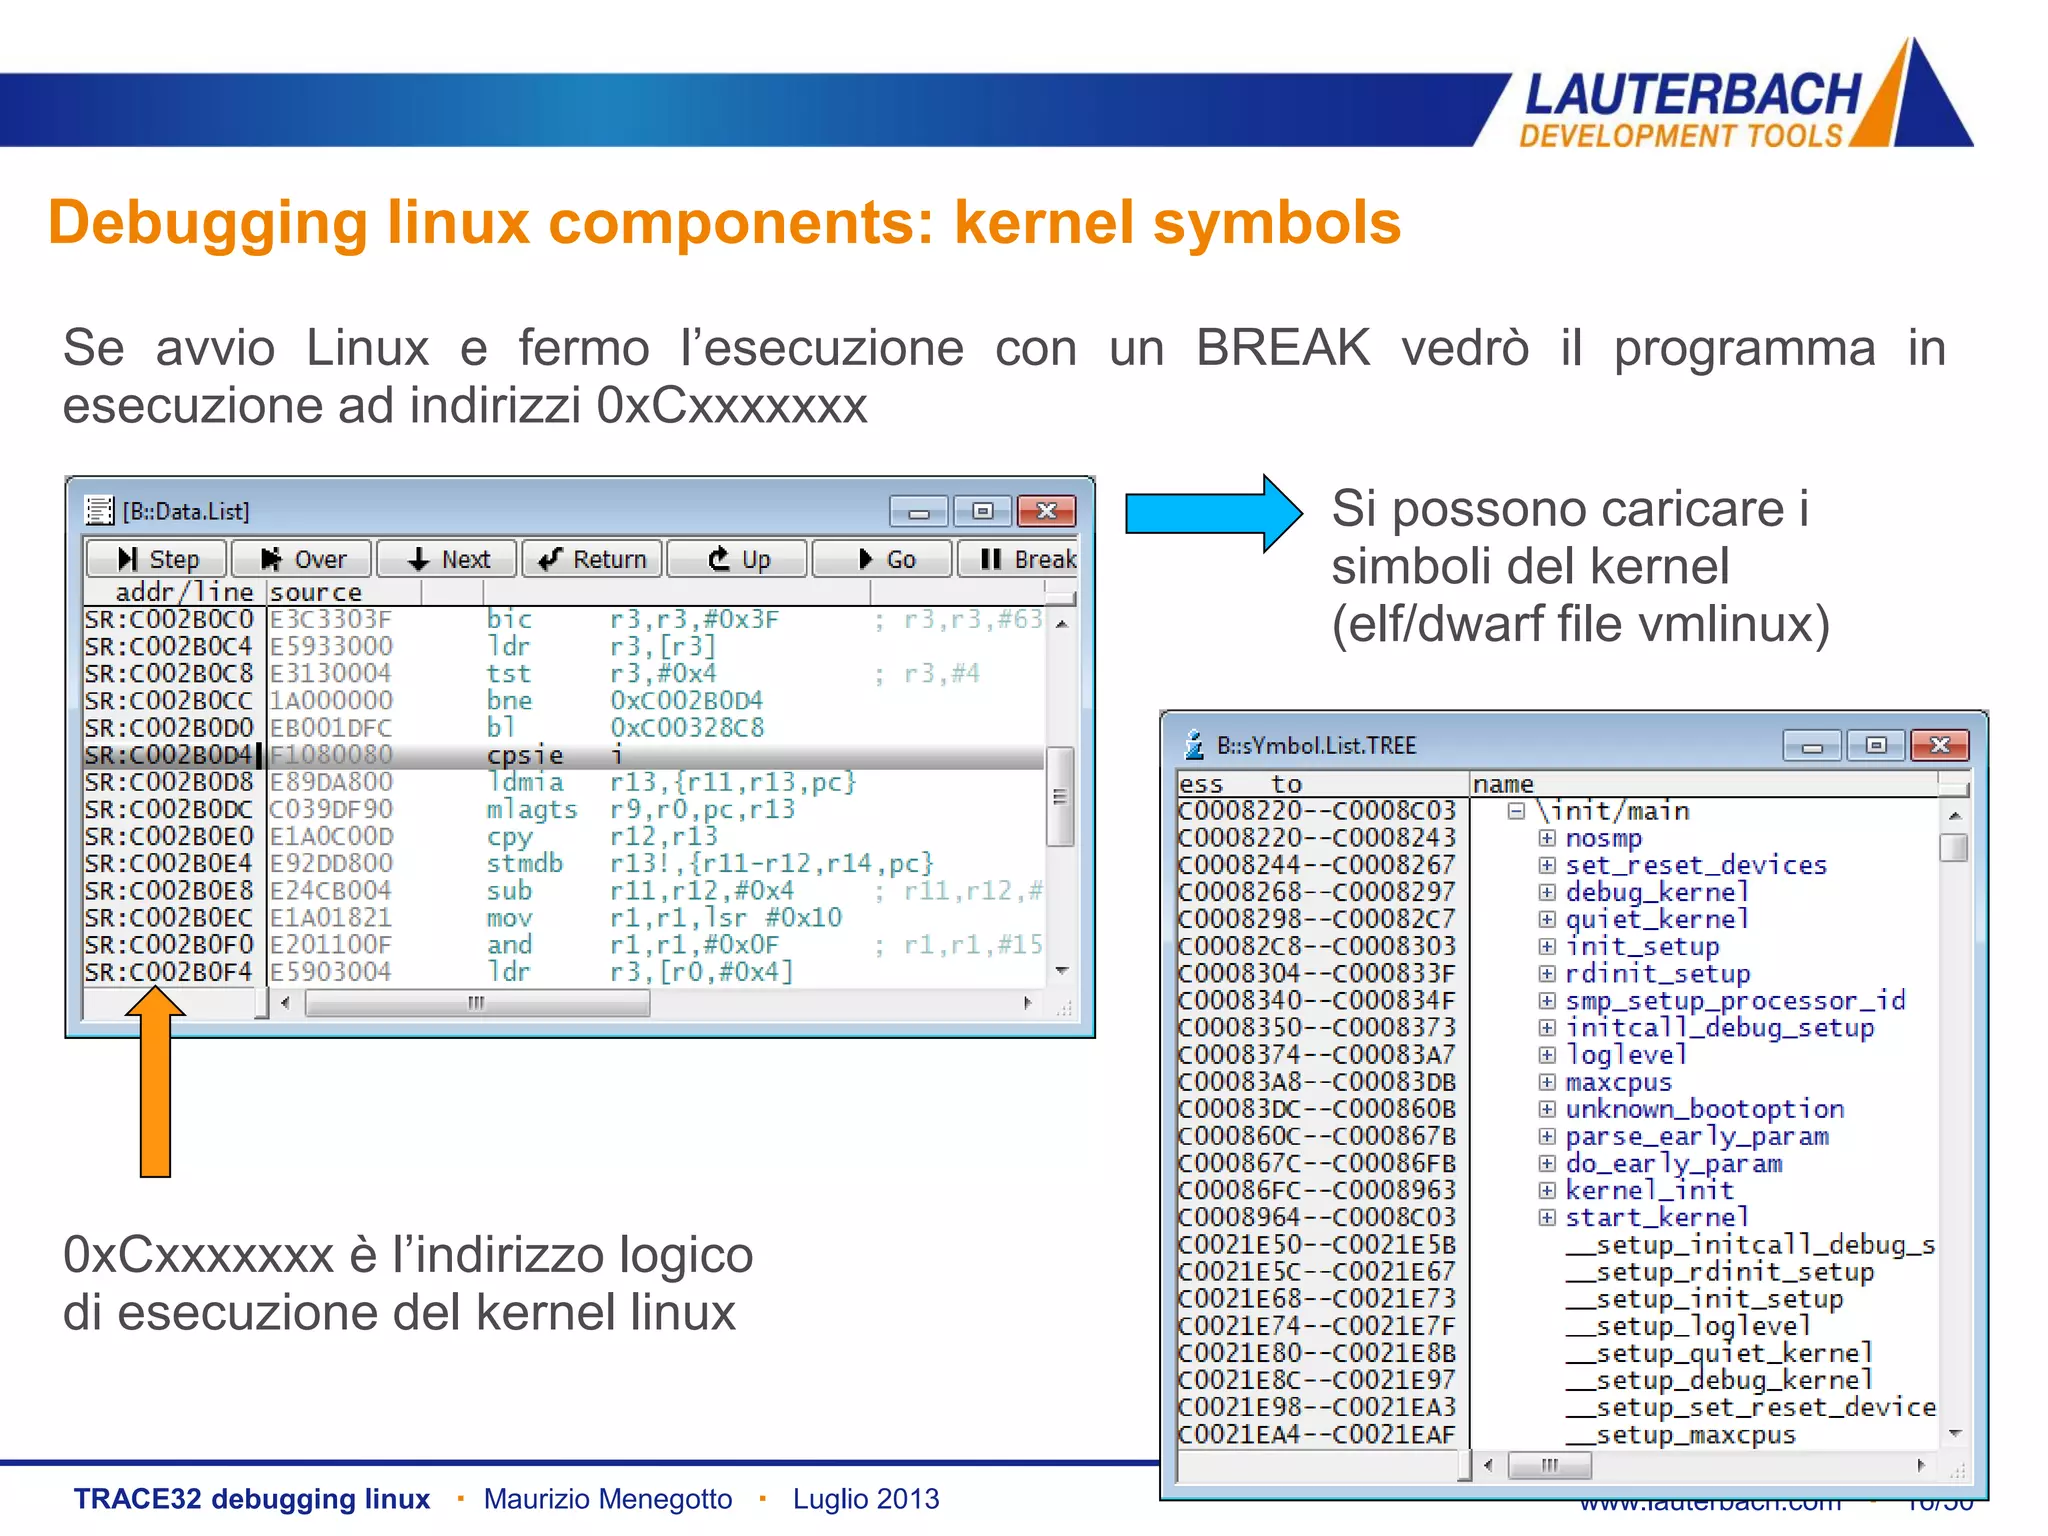The image size is (2048, 1536).
Task: Click branch target 0xC00328C8
Action: tap(687, 728)
